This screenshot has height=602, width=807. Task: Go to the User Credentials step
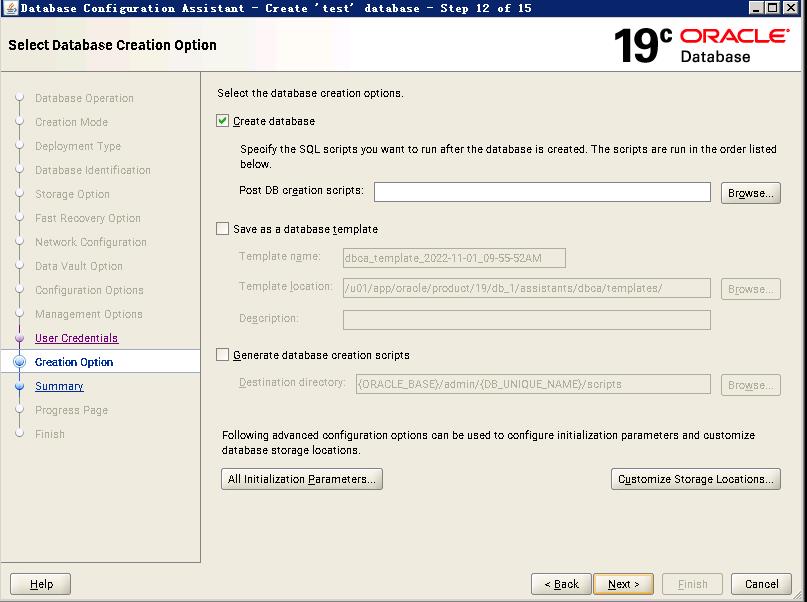(76, 338)
